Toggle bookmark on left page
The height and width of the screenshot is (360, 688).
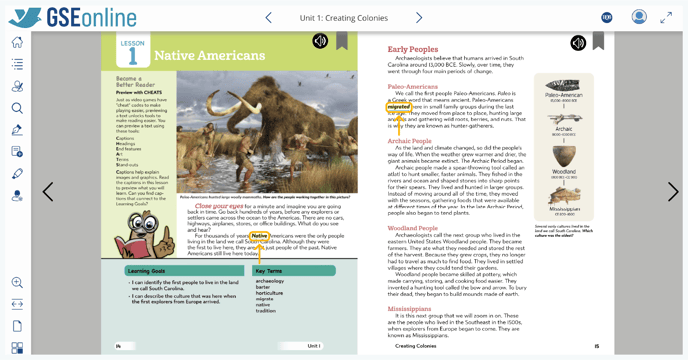[x=342, y=41]
